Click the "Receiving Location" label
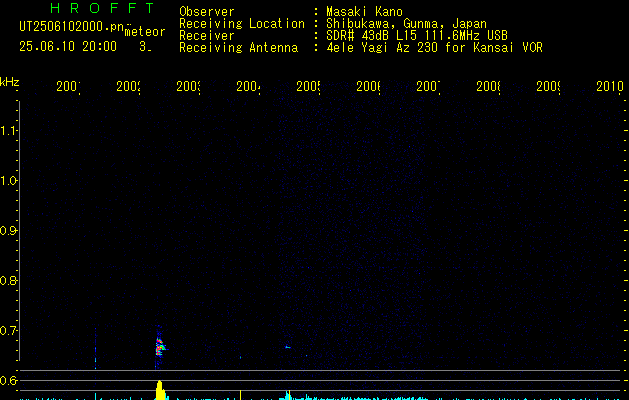 [242, 24]
